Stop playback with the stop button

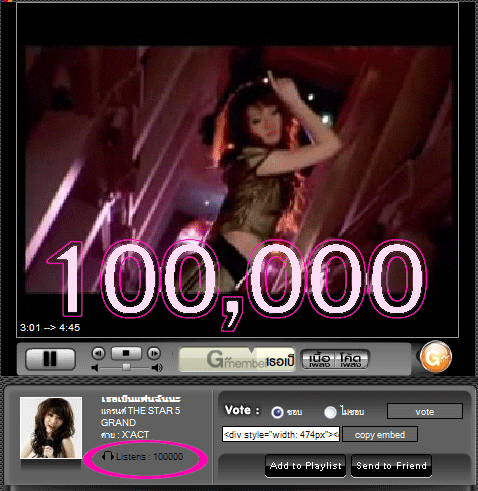pos(126,353)
